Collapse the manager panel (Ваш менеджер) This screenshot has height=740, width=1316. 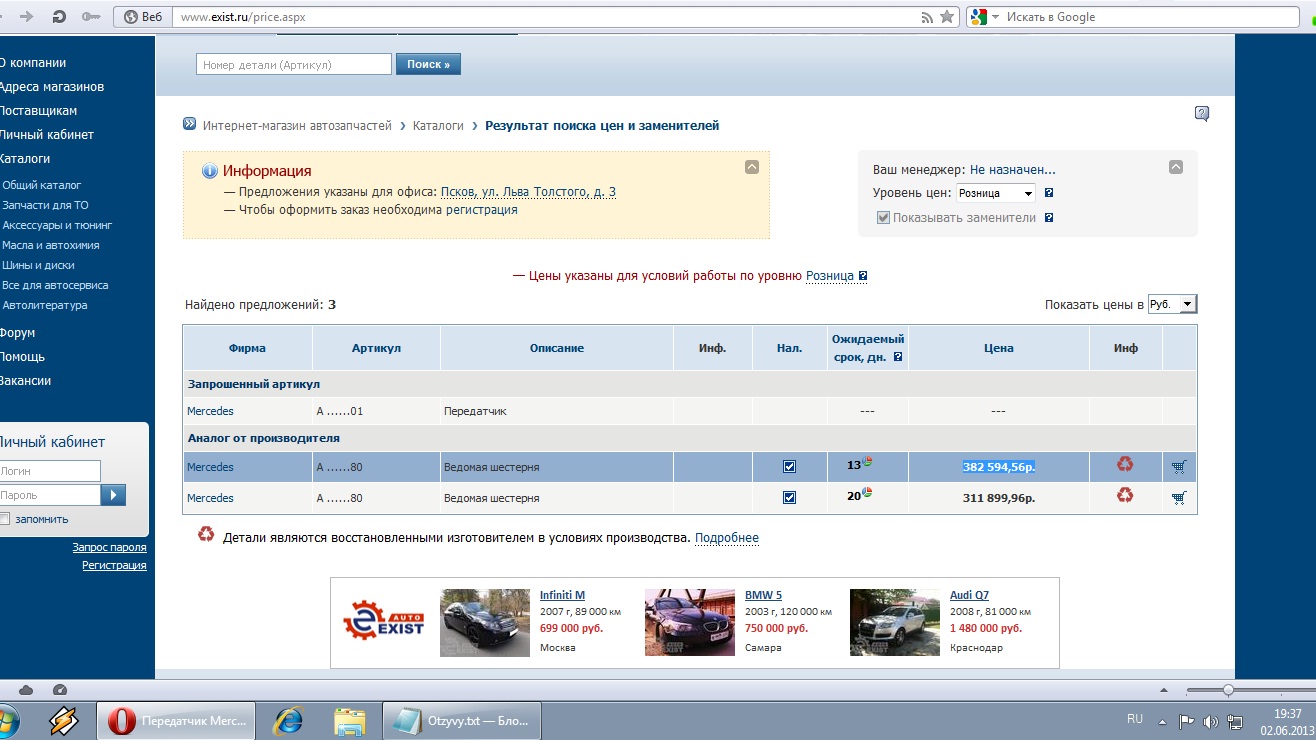(1176, 167)
